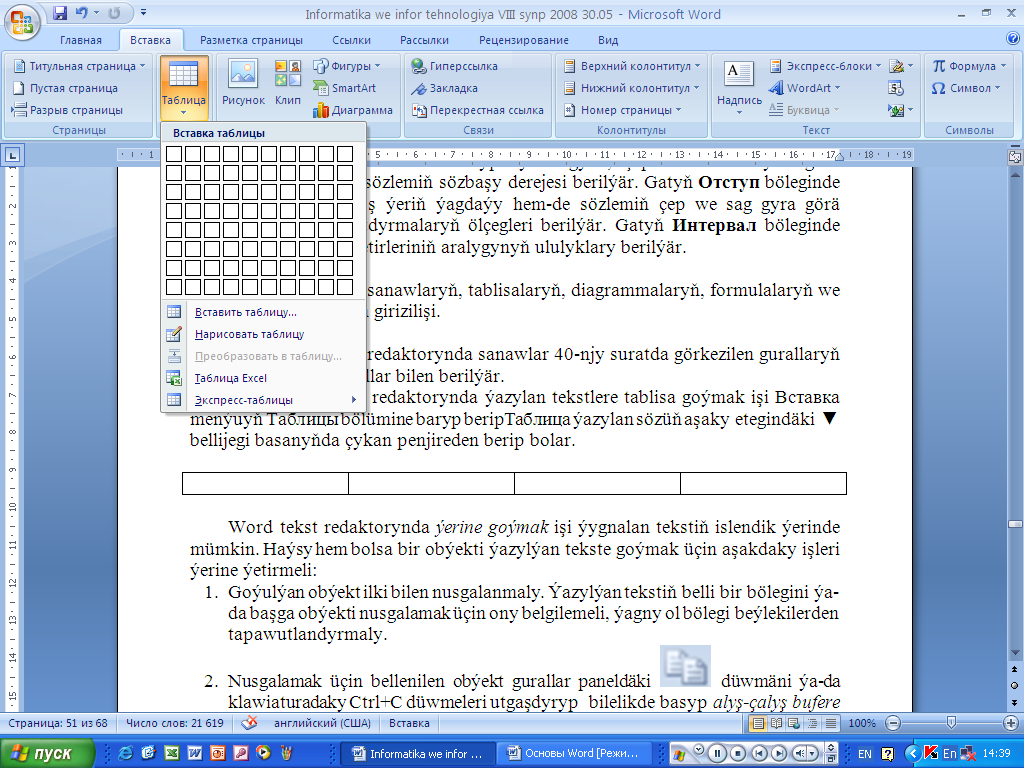Undo the last action
This screenshot has height=768, width=1024.
tap(82, 13)
